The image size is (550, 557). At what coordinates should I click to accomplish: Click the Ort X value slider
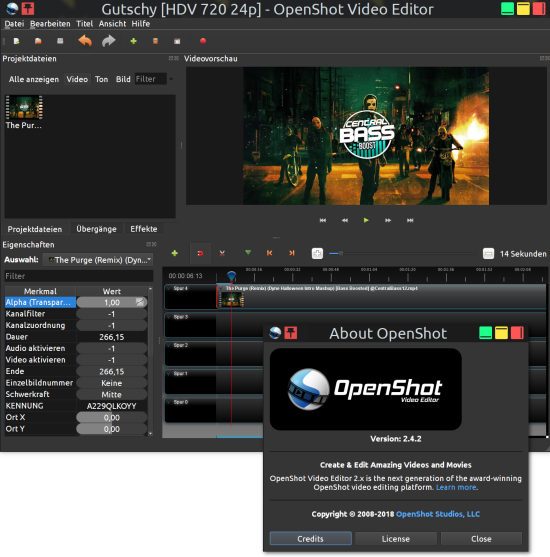112,417
